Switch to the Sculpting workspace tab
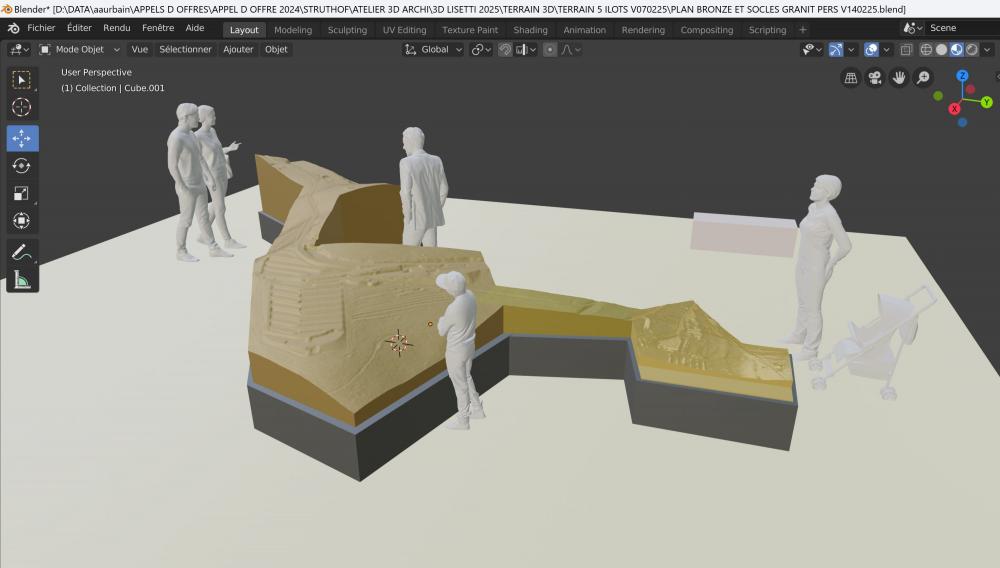Viewport: 1000px width, 568px height. coord(347,30)
